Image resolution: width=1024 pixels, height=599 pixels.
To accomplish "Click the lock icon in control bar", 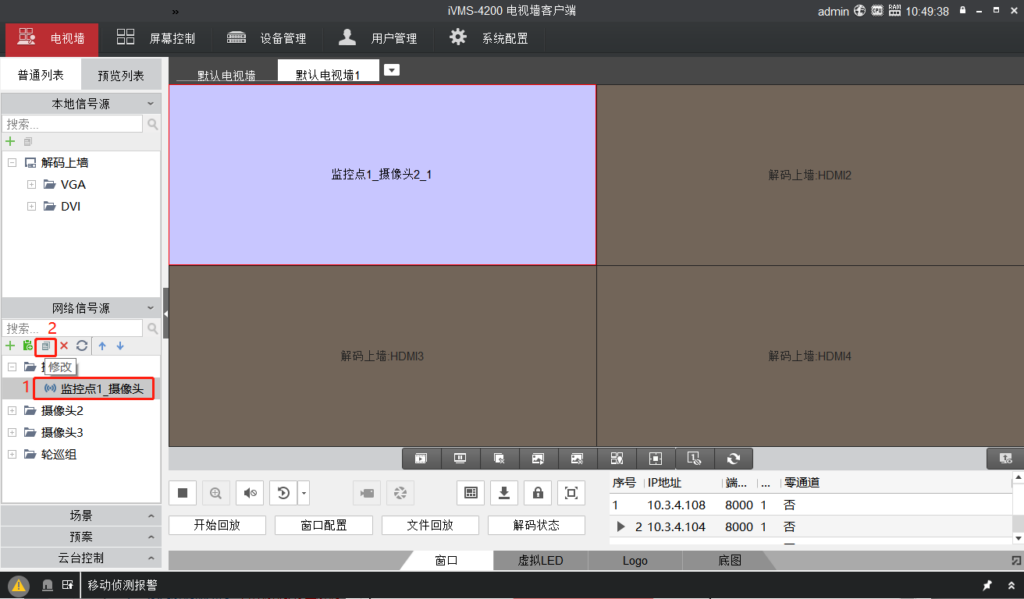I will [538, 492].
